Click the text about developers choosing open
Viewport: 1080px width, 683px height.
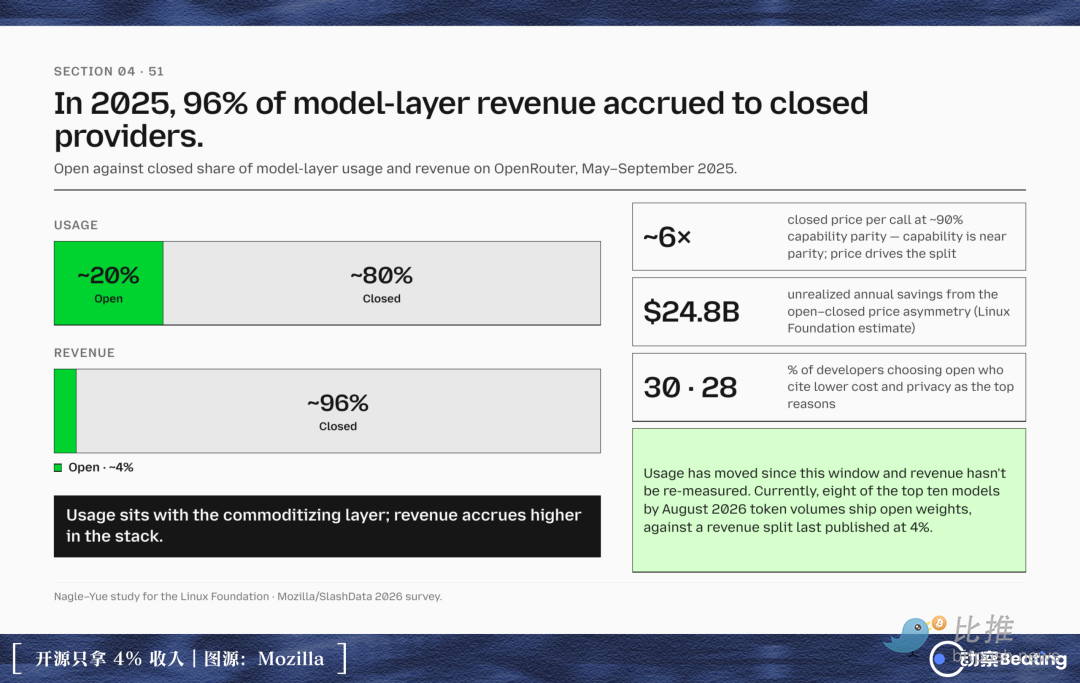(901, 387)
